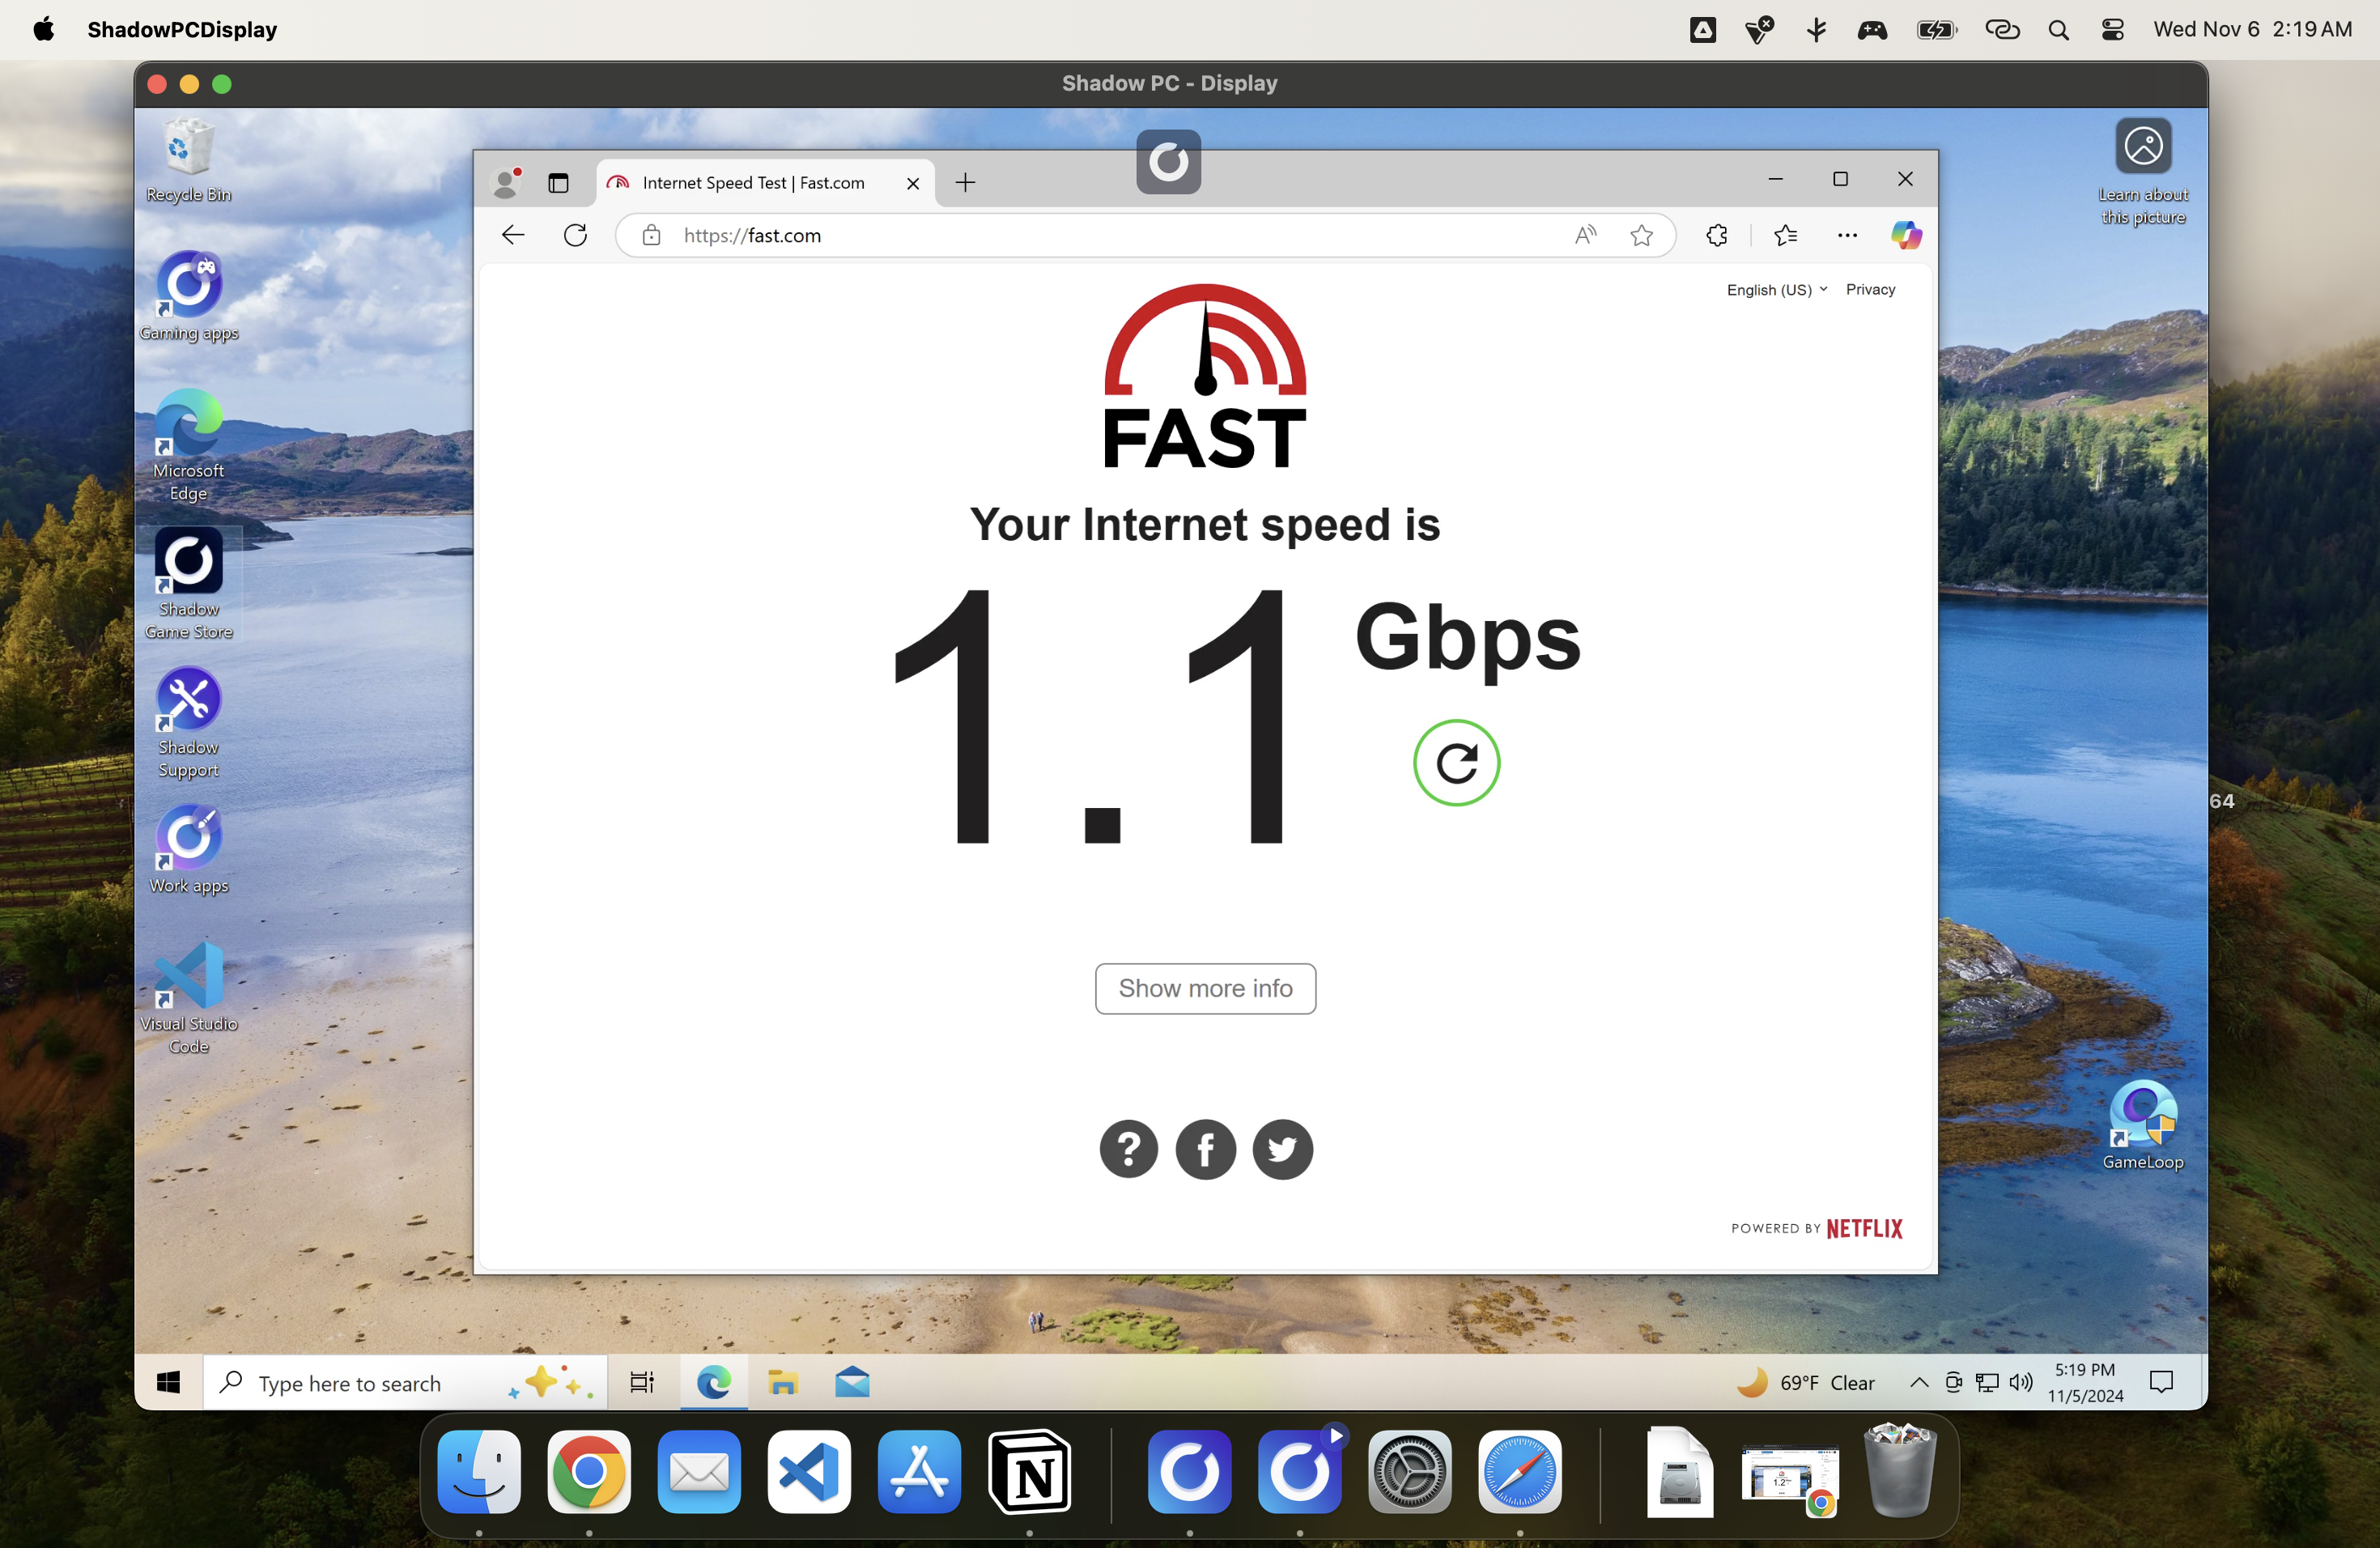The height and width of the screenshot is (1548, 2380).
Task: Show hidden icons in the Windows tray
Action: coord(1919,1382)
